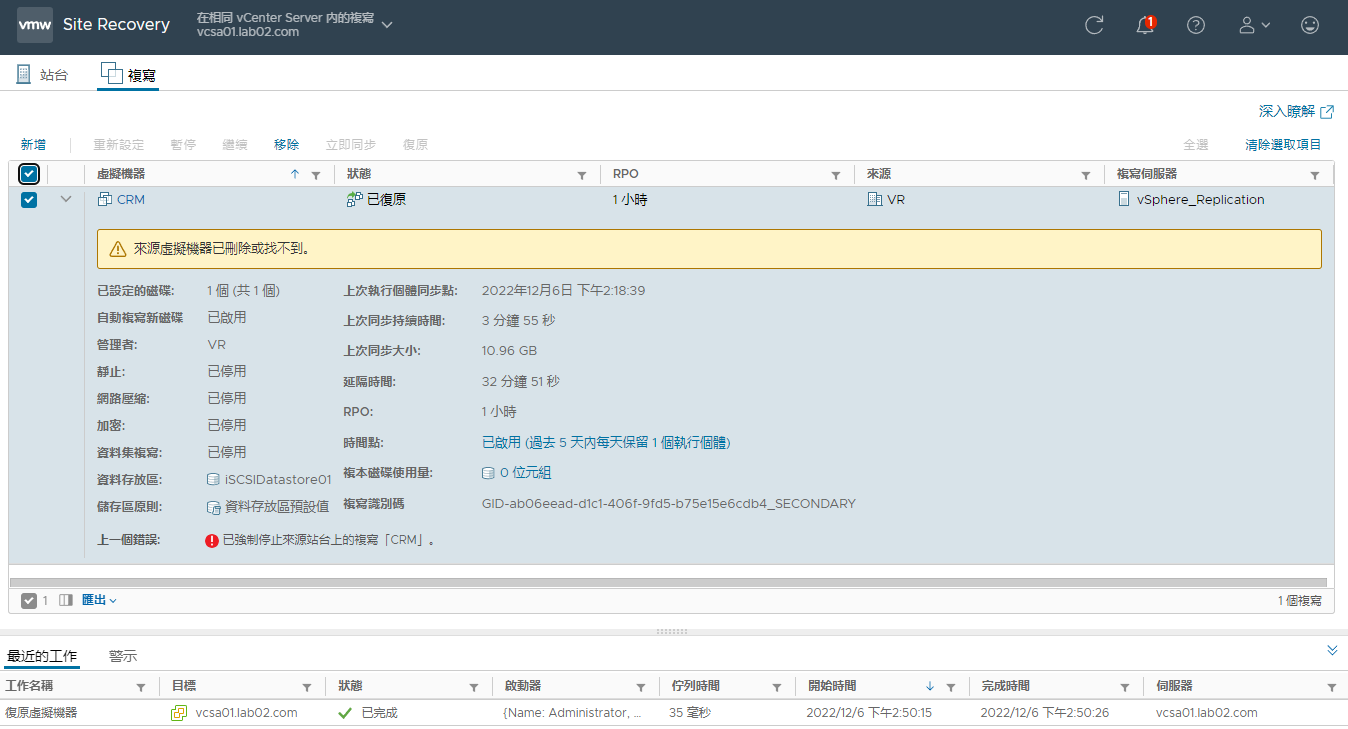1348x729 pixels.
Task: Filter the 完成時間 column
Action: 1125,687
